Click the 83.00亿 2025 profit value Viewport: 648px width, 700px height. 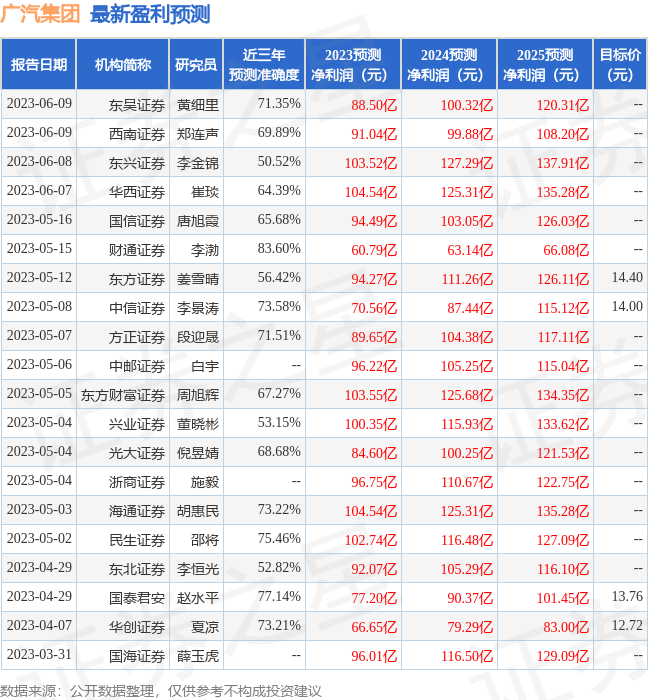tap(566, 628)
